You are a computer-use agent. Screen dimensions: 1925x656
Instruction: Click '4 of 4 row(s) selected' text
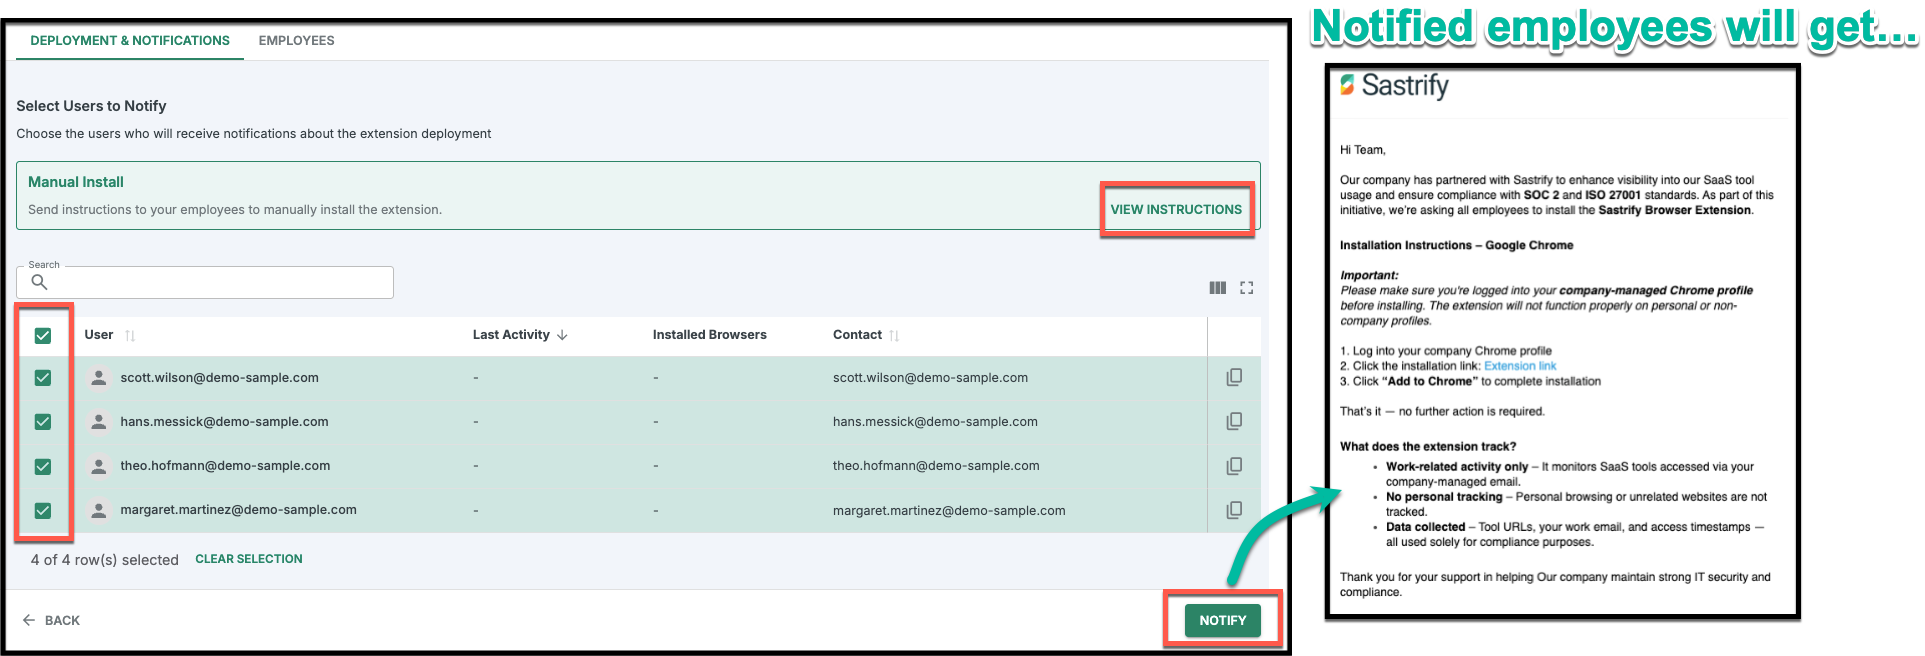104,560
